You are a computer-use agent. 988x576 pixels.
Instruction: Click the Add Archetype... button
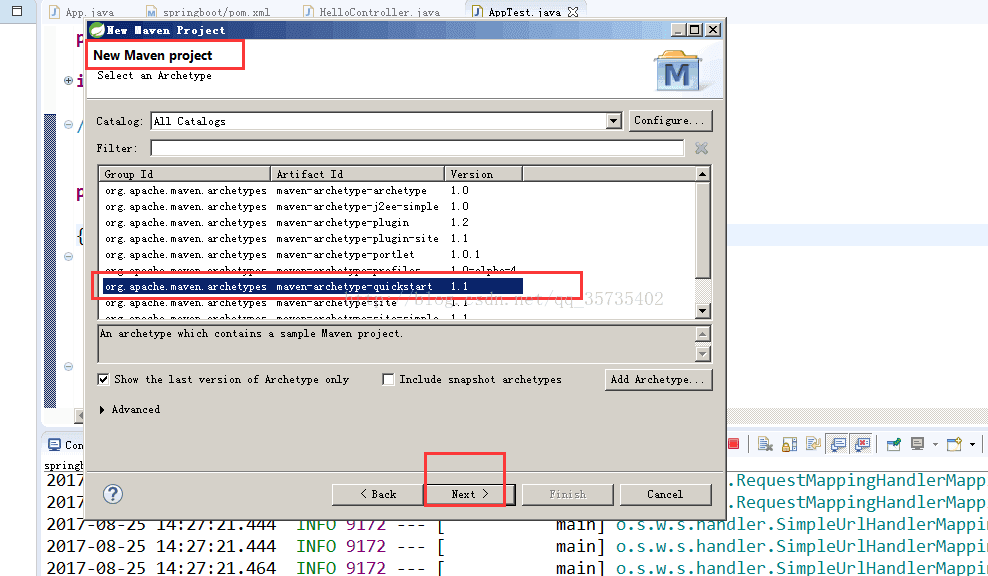coord(658,379)
